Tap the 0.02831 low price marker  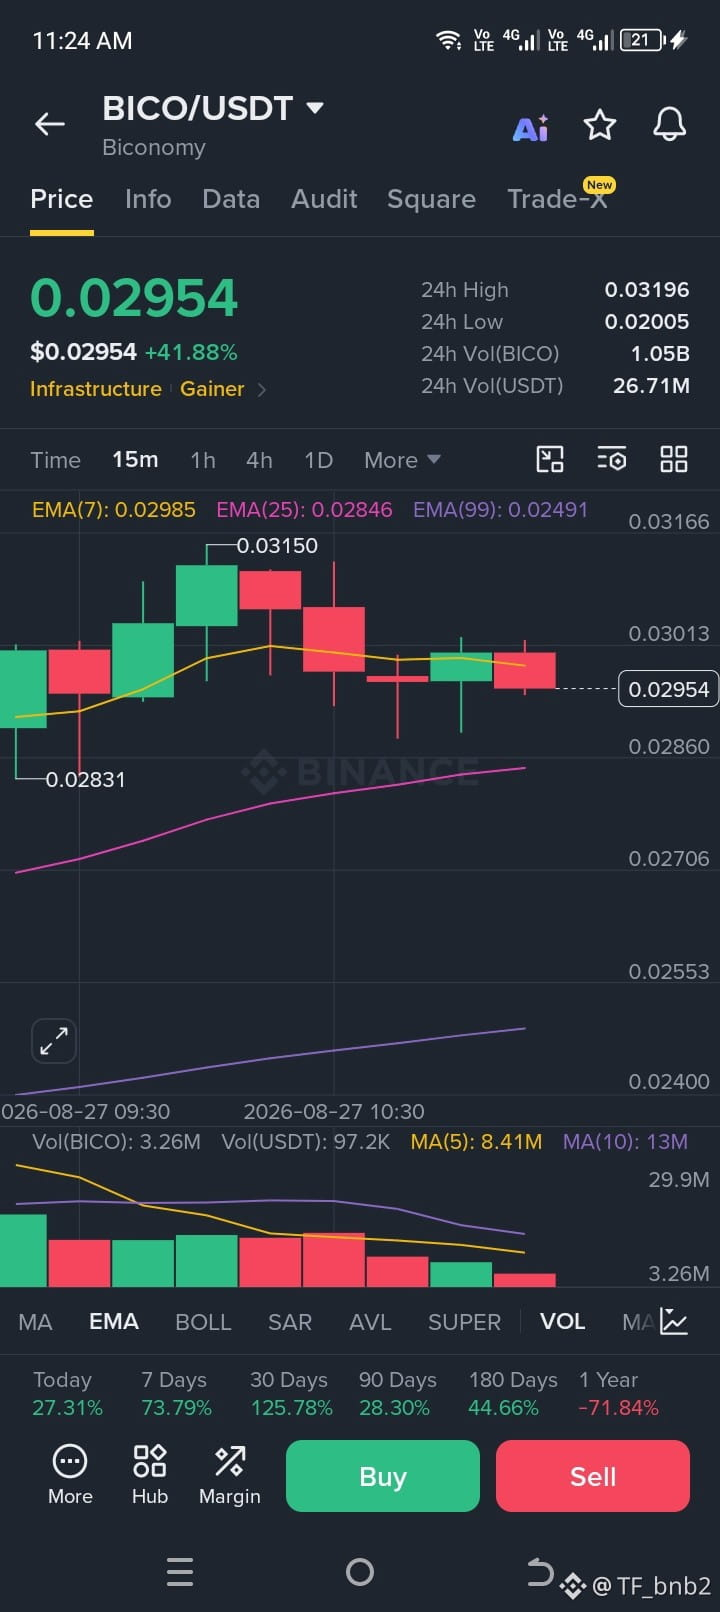[x=86, y=780]
